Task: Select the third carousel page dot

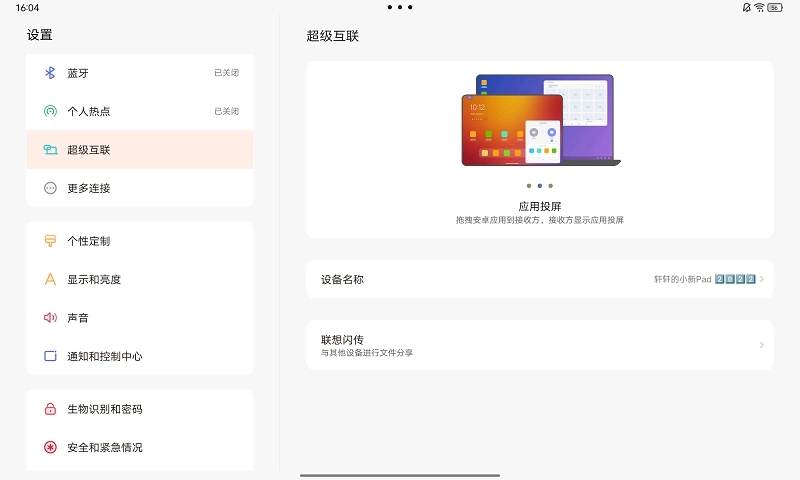Action: pos(551,186)
